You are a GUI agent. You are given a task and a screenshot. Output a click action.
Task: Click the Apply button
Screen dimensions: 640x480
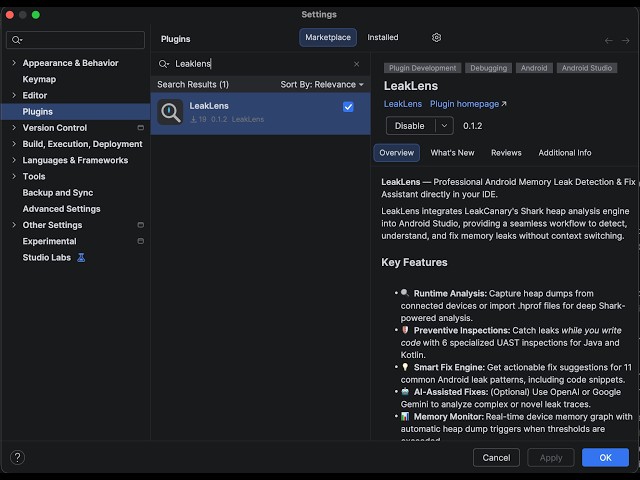click(x=551, y=458)
